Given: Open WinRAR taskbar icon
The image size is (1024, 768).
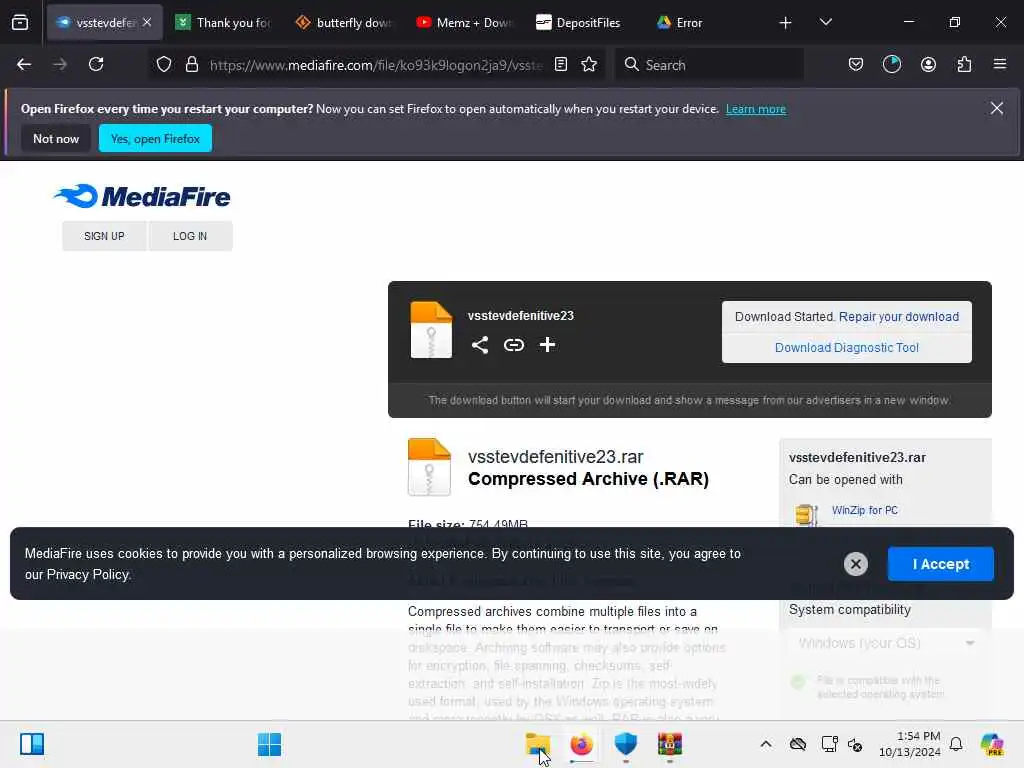Looking at the screenshot, I should point(669,744).
